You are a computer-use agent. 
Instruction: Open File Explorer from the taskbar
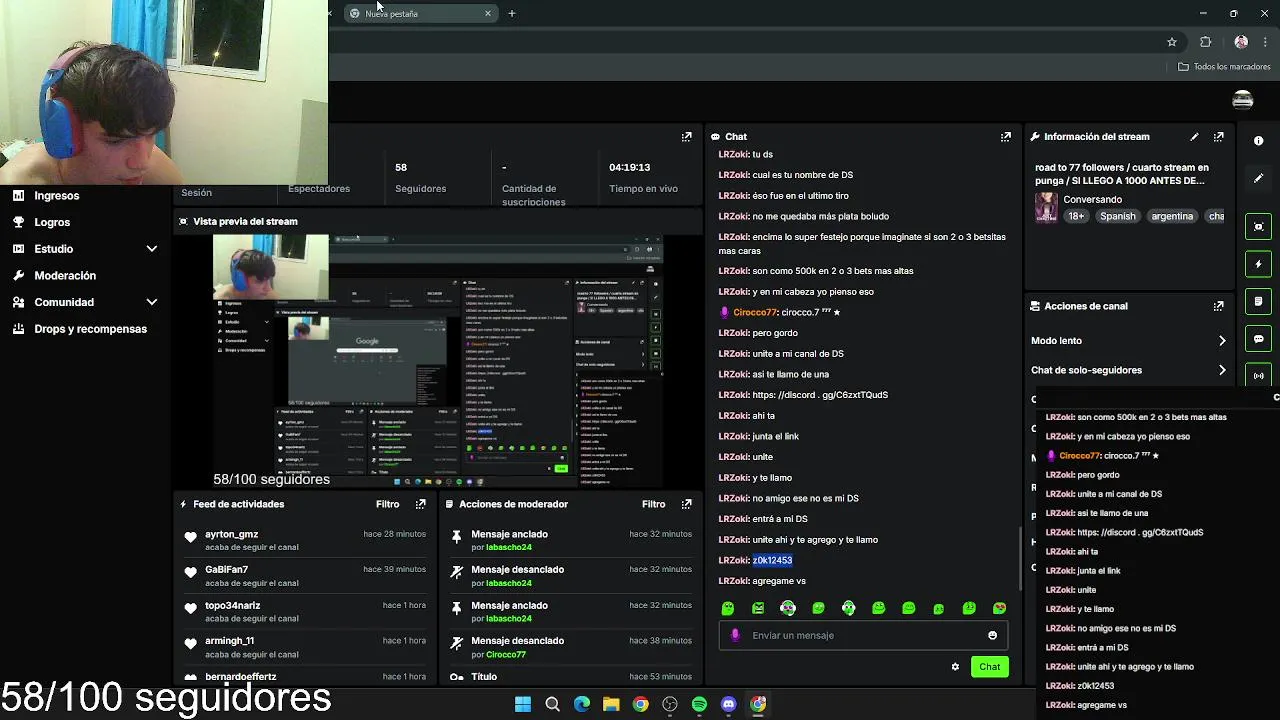[x=611, y=704]
